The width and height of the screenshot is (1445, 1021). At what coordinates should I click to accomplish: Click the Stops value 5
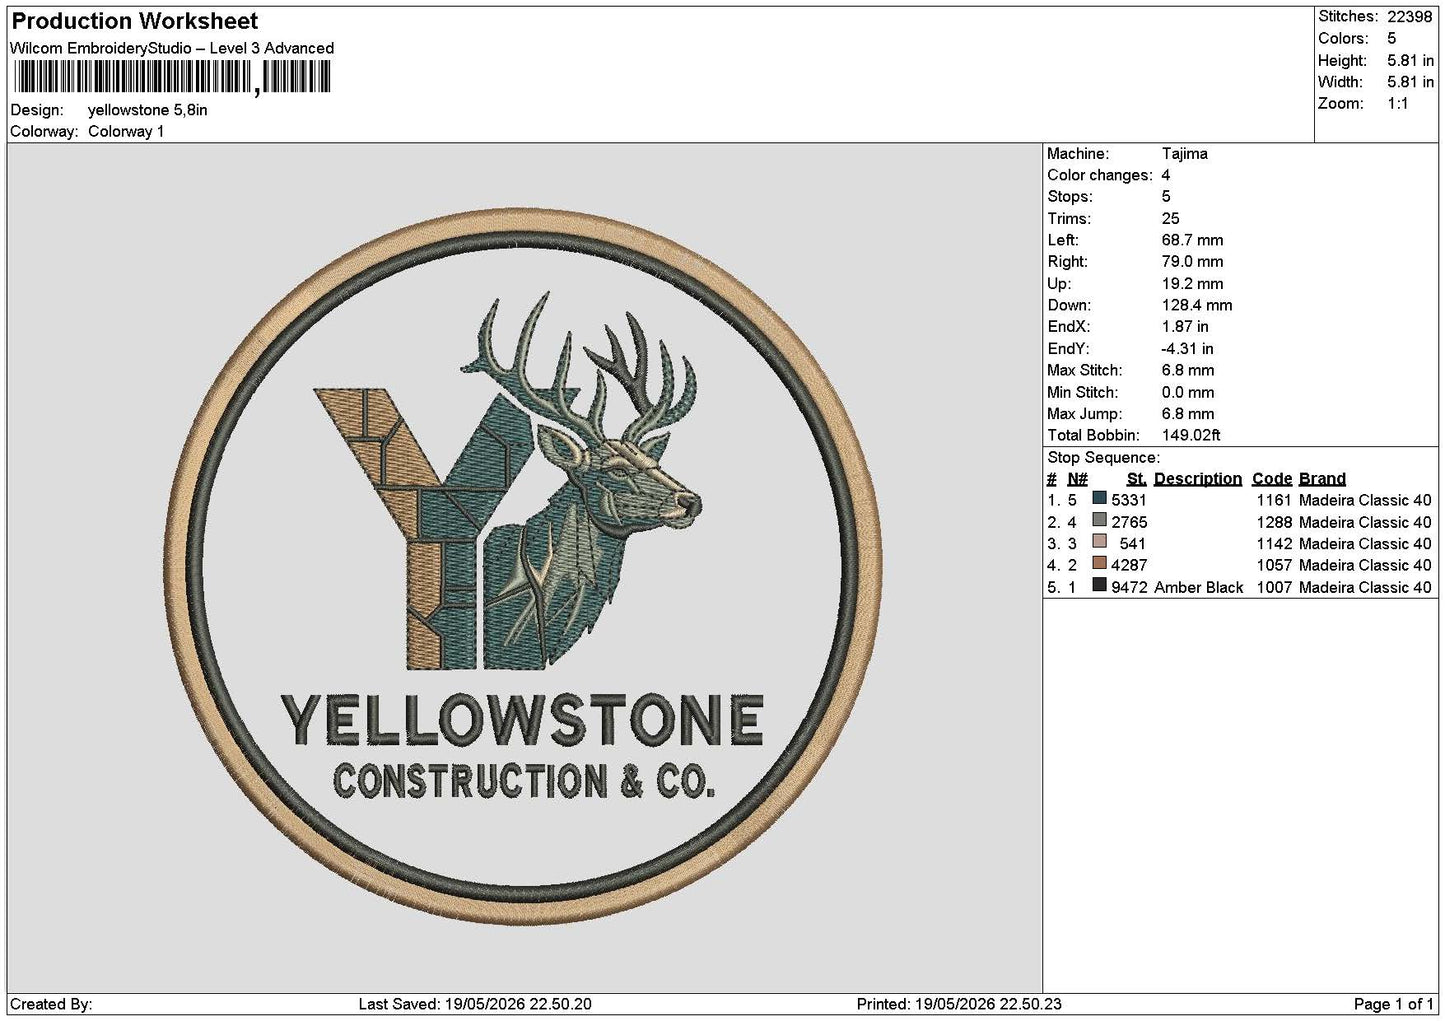pos(1166,197)
